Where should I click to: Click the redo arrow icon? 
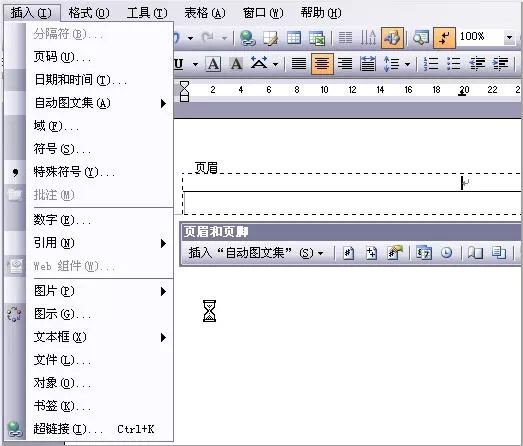click(208, 37)
